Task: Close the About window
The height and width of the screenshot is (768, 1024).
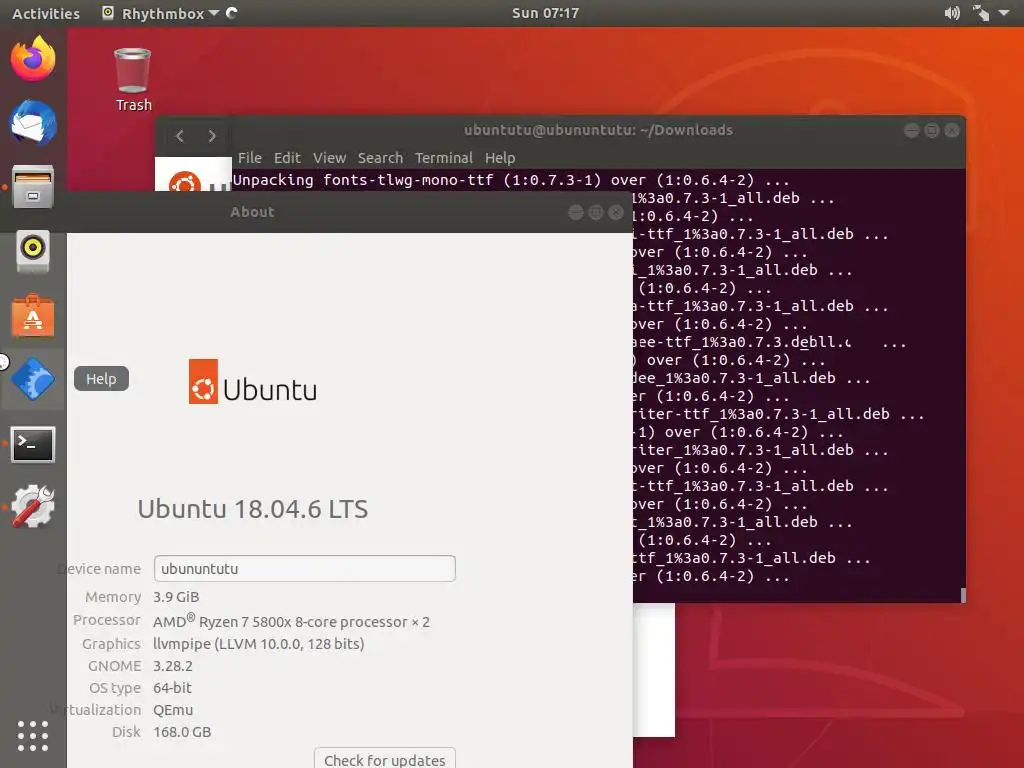Action: [616, 212]
